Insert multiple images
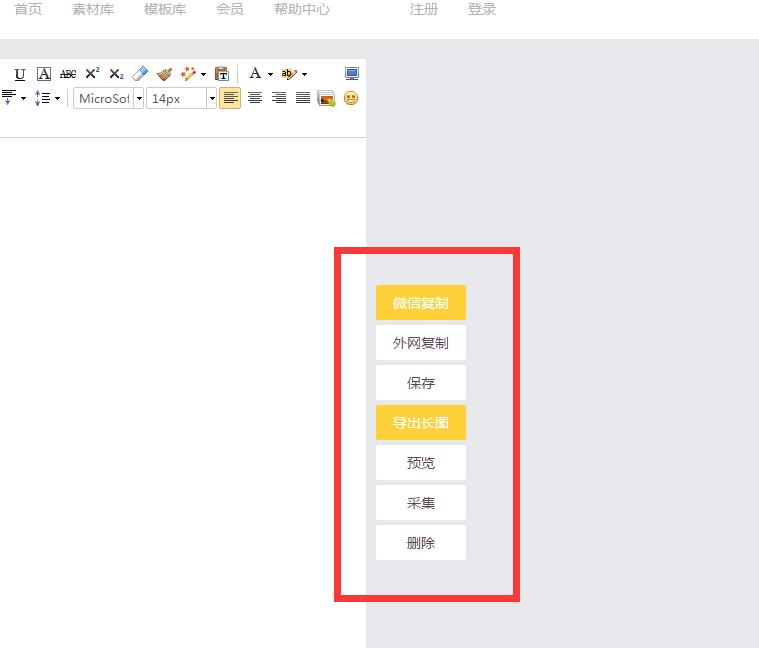This screenshot has height=648, width=759. click(x=326, y=98)
